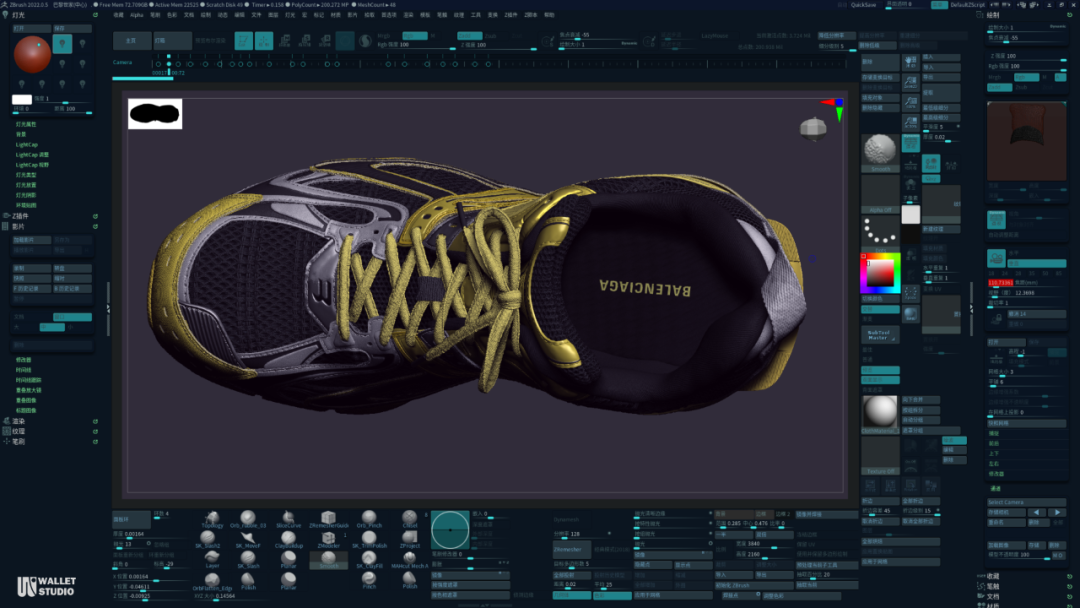This screenshot has width=1080, height=608.
Task: Open the Alpha menu
Action: 137,14
